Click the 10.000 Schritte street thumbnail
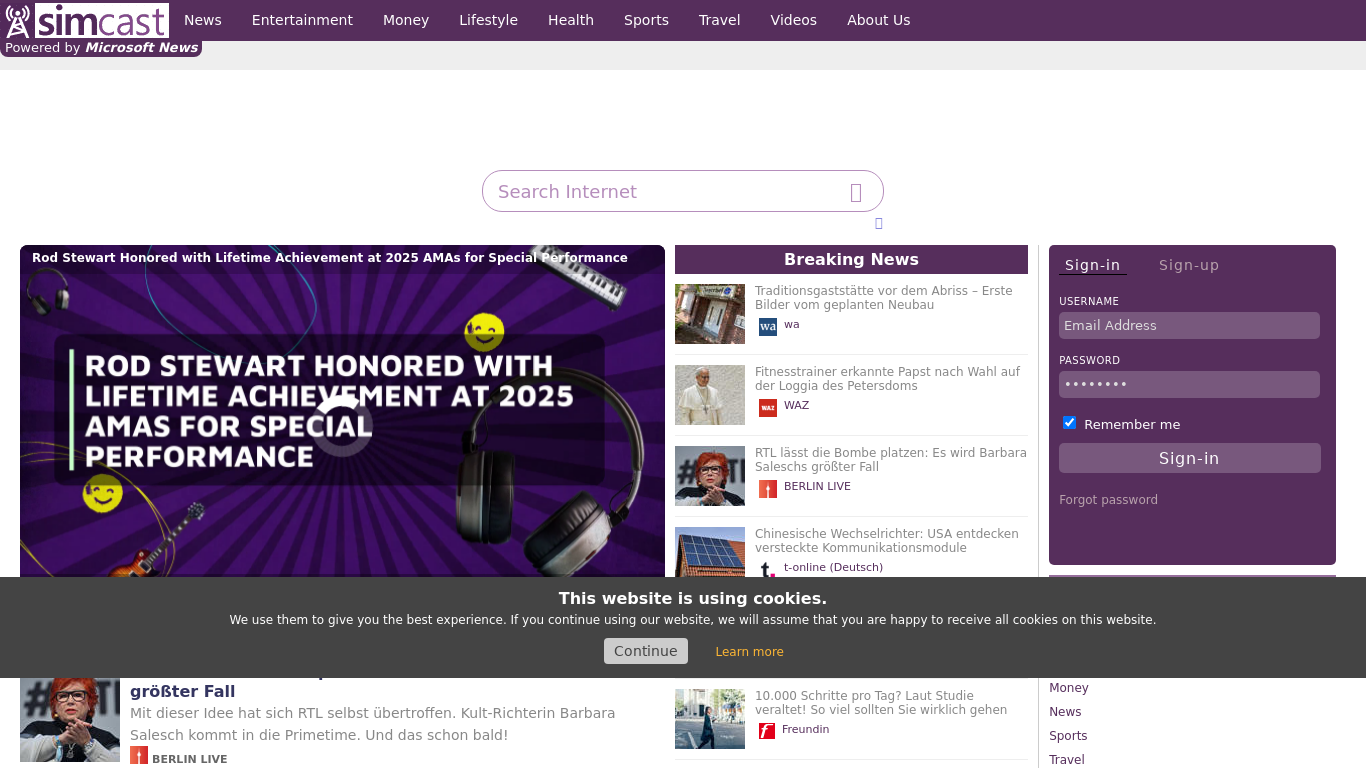 click(x=710, y=719)
